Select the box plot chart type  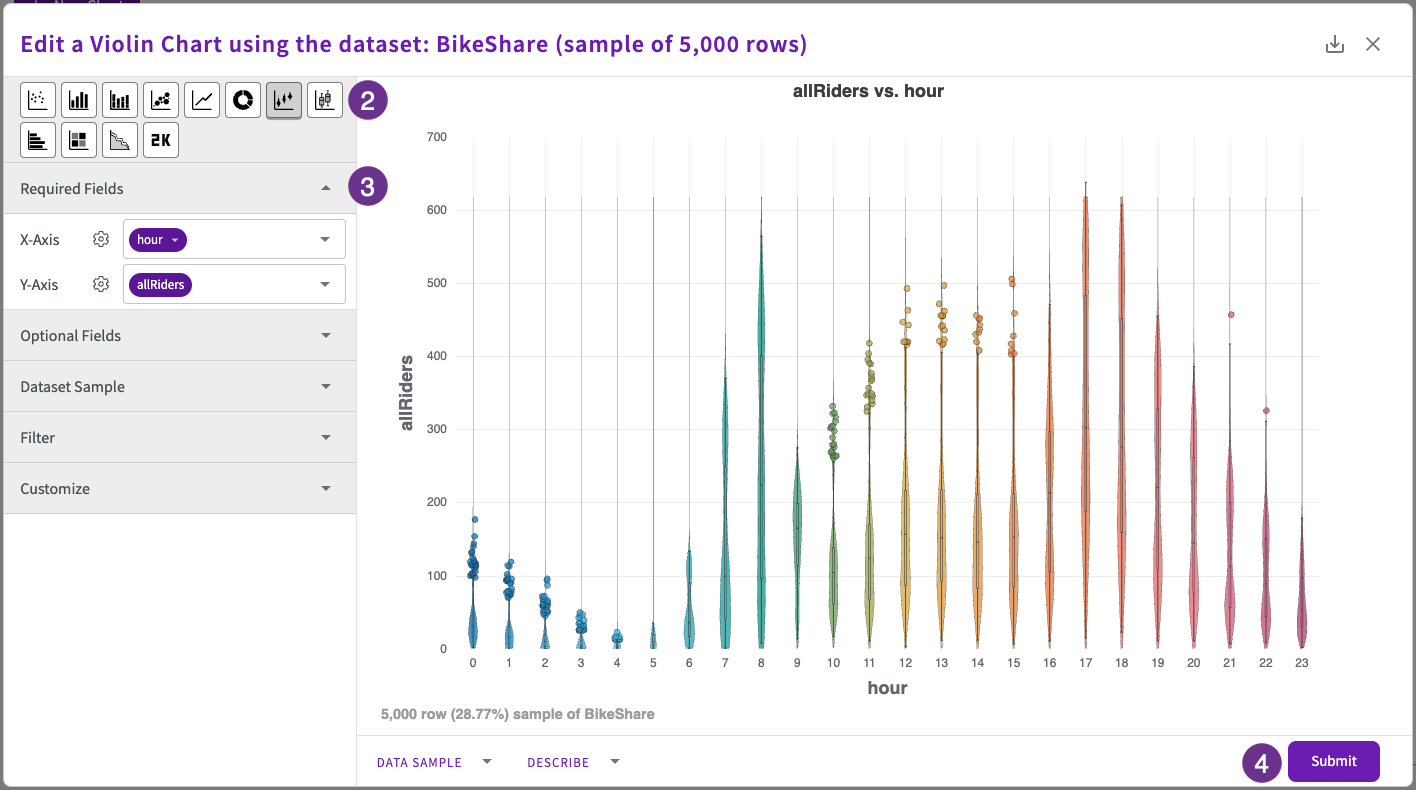325,100
